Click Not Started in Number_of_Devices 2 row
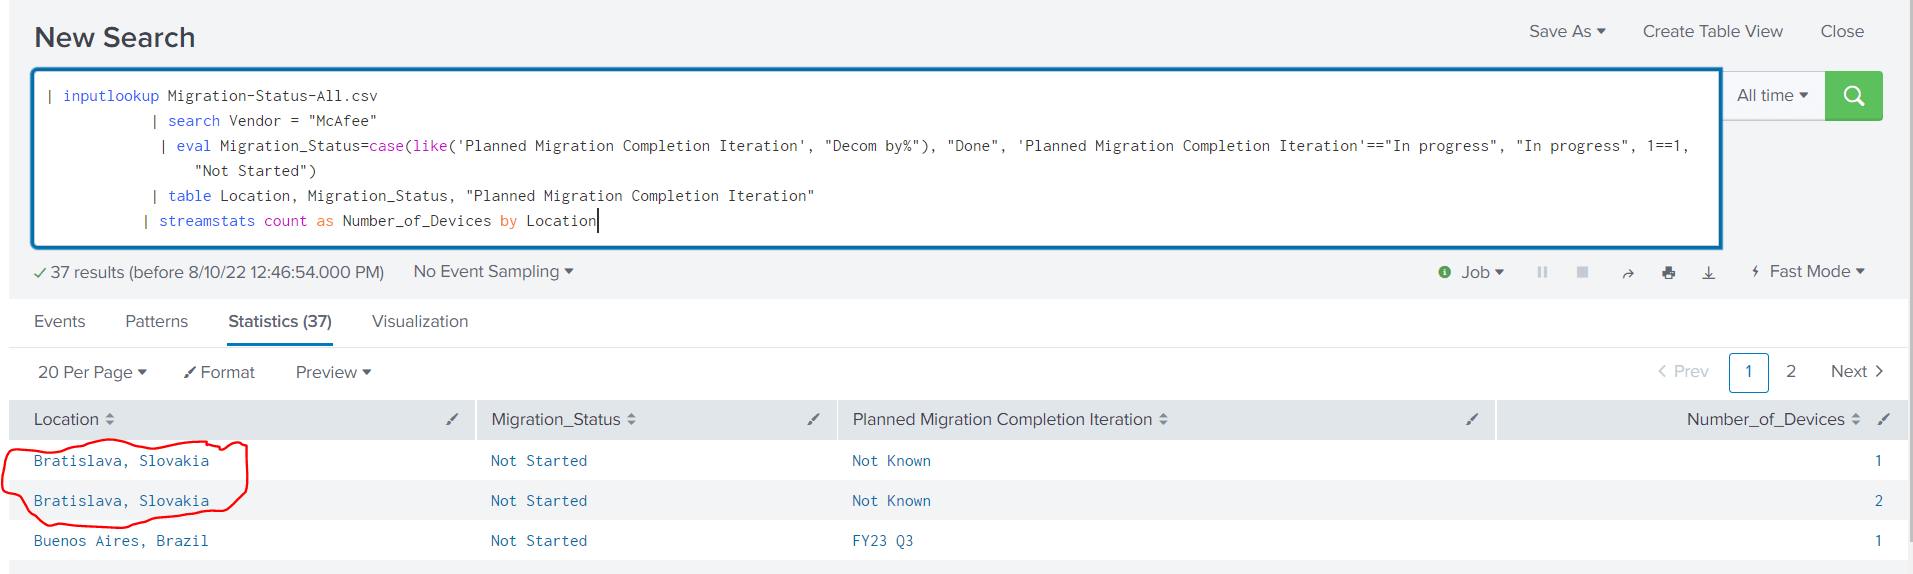1913x574 pixels. (x=539, y=501)
